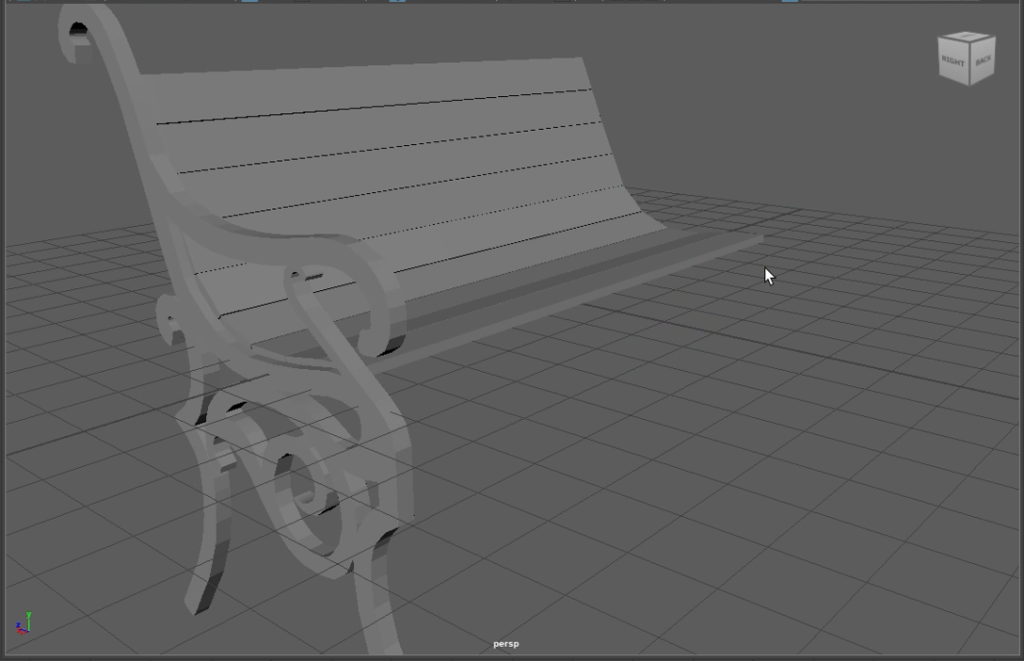Screen dimensions: 1024x661
Task: Click the BACK face of the ViewCube
Action: coord(983,59)
